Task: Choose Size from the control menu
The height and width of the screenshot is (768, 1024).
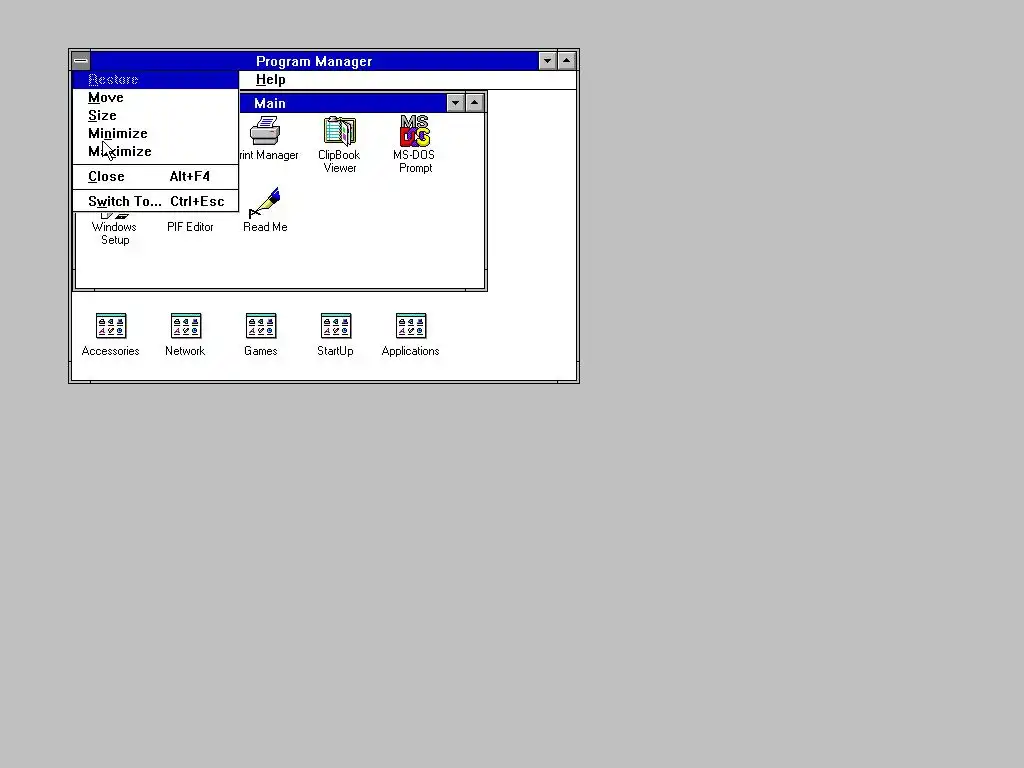Action: pos(155,116)
